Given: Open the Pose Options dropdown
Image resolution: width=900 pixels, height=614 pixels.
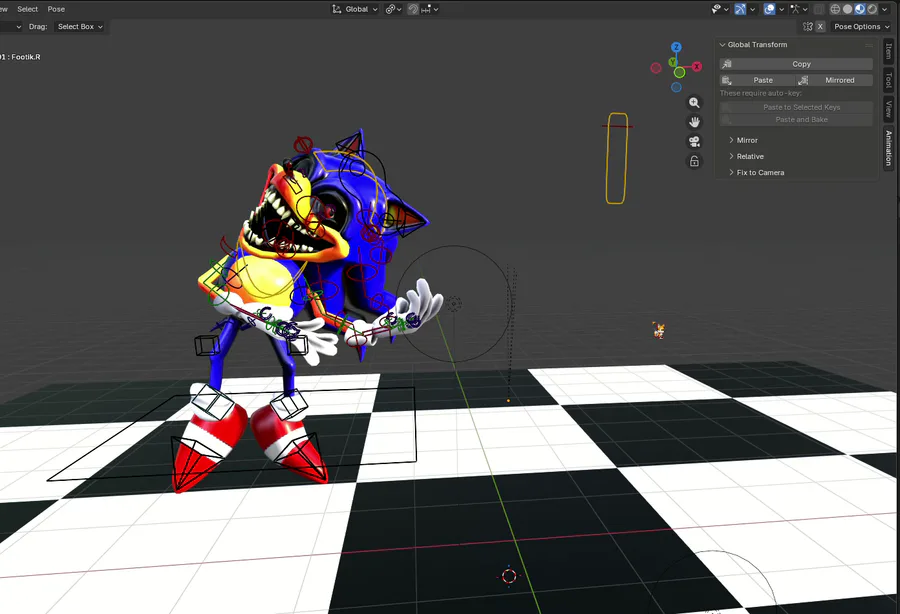Looking at the screenshot, I should (861, 26).
